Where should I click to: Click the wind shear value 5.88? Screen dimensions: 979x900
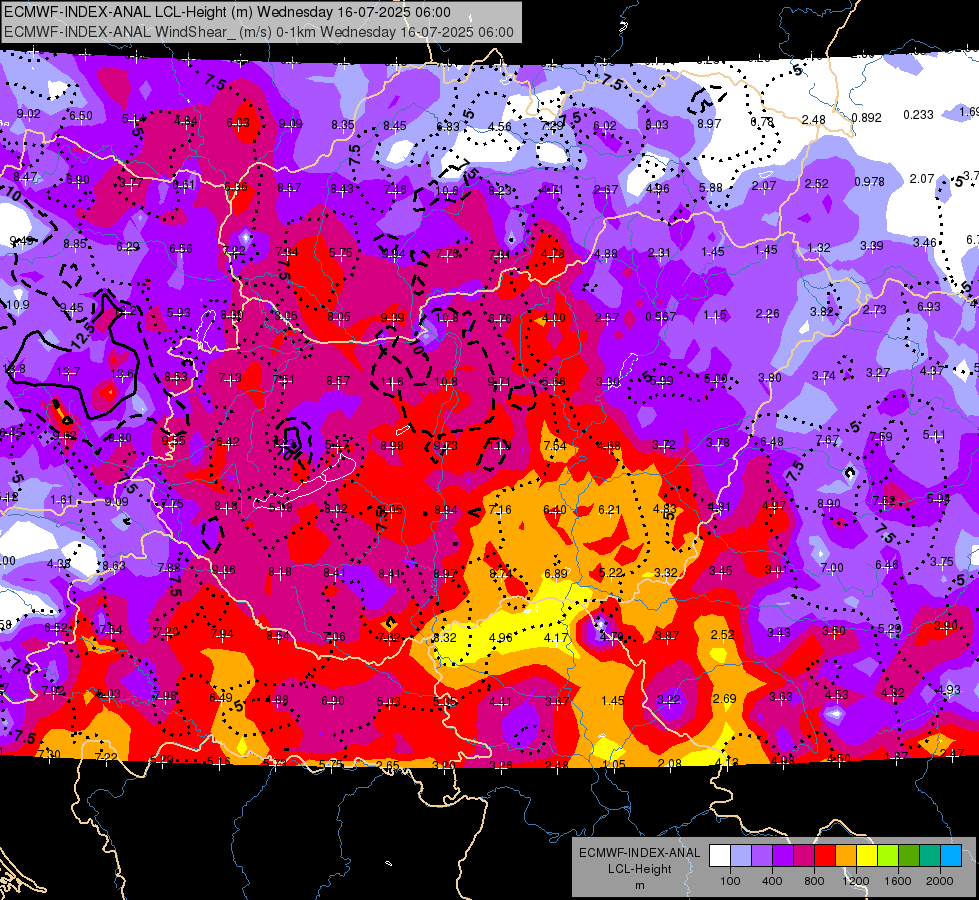click(x=711, y=187)
